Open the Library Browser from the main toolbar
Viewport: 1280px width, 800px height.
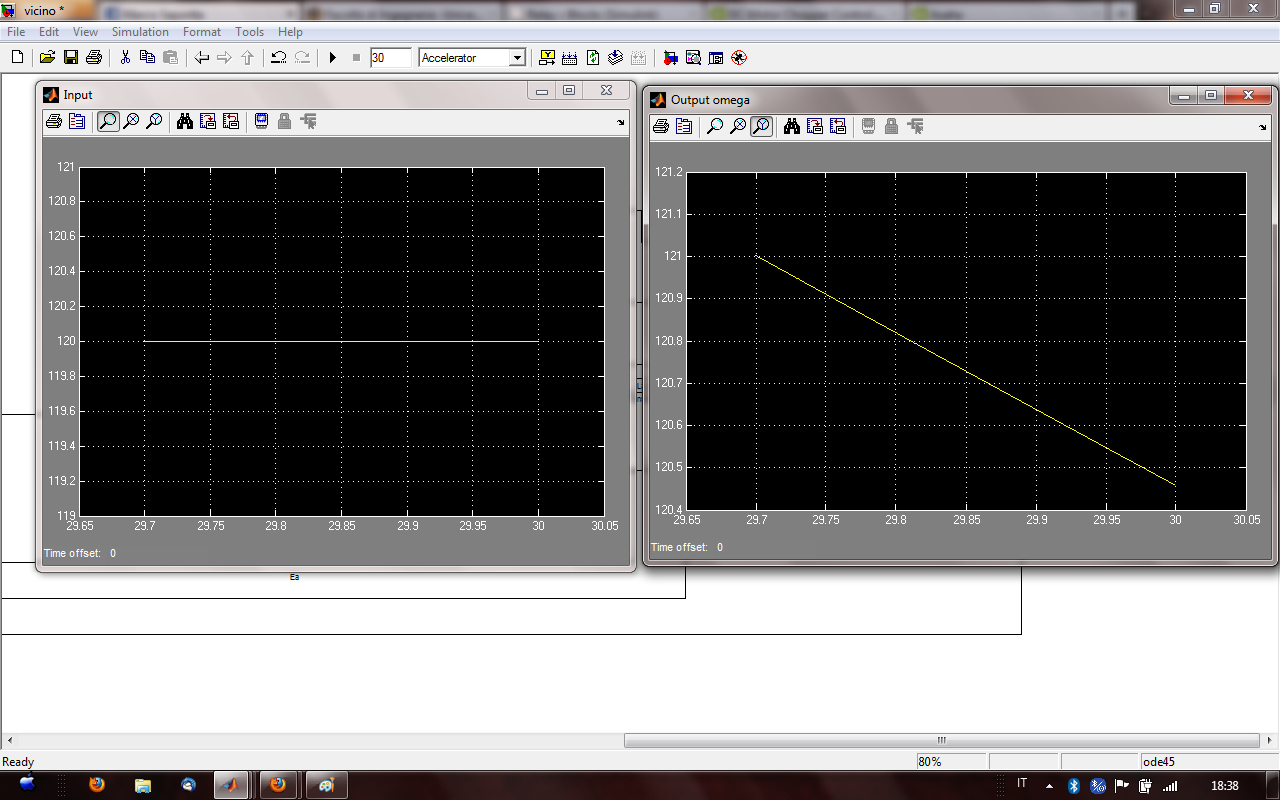[669, 58]
